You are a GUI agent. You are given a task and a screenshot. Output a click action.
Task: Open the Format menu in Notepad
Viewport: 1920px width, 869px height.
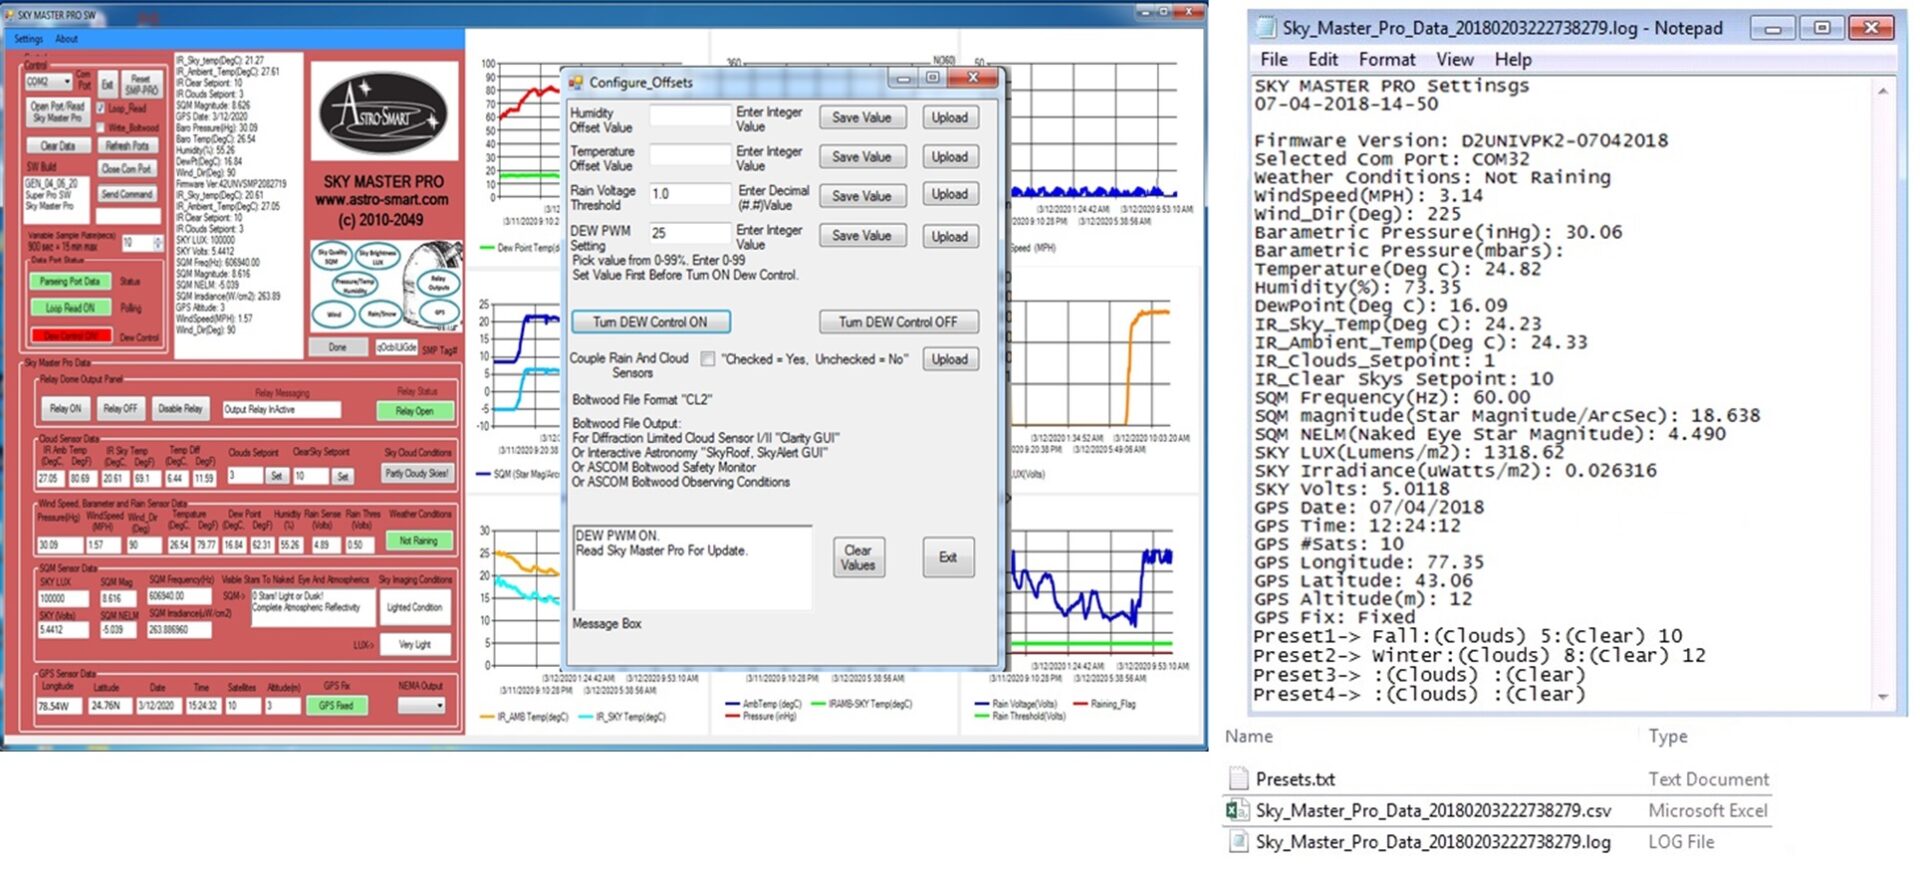click(1386, 60)
